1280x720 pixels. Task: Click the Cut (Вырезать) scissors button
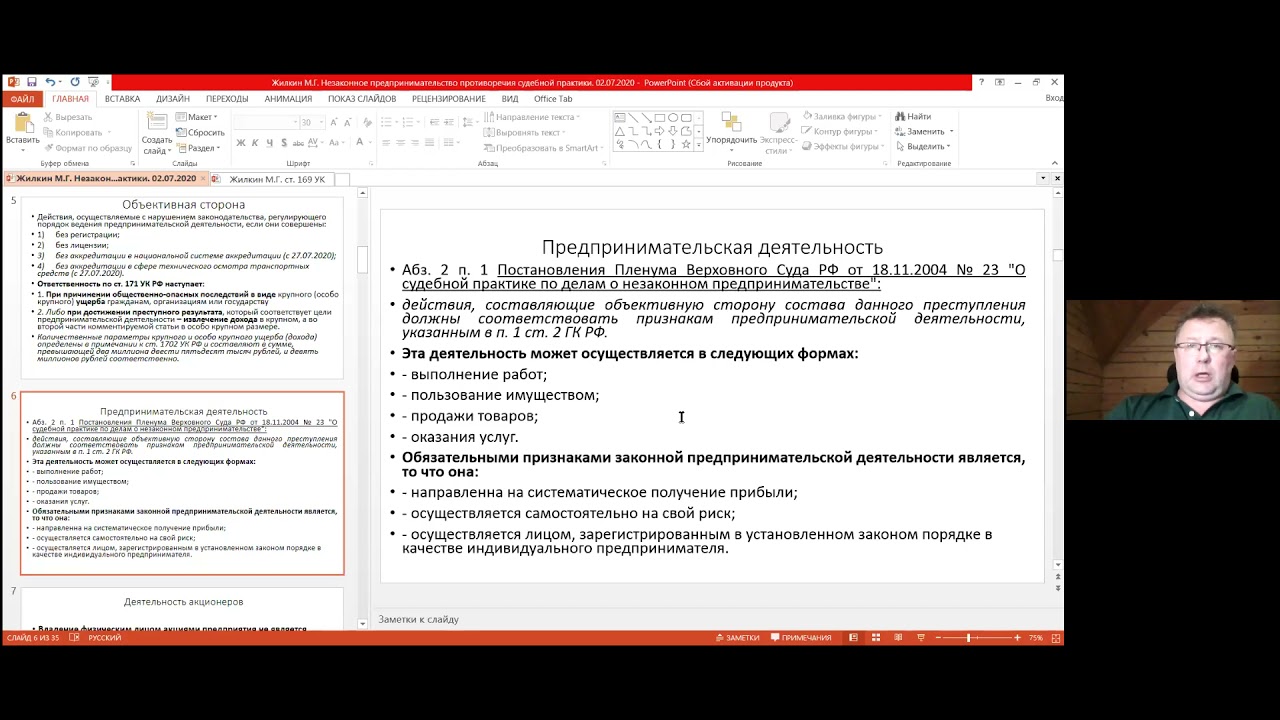(x=67, y=117)
